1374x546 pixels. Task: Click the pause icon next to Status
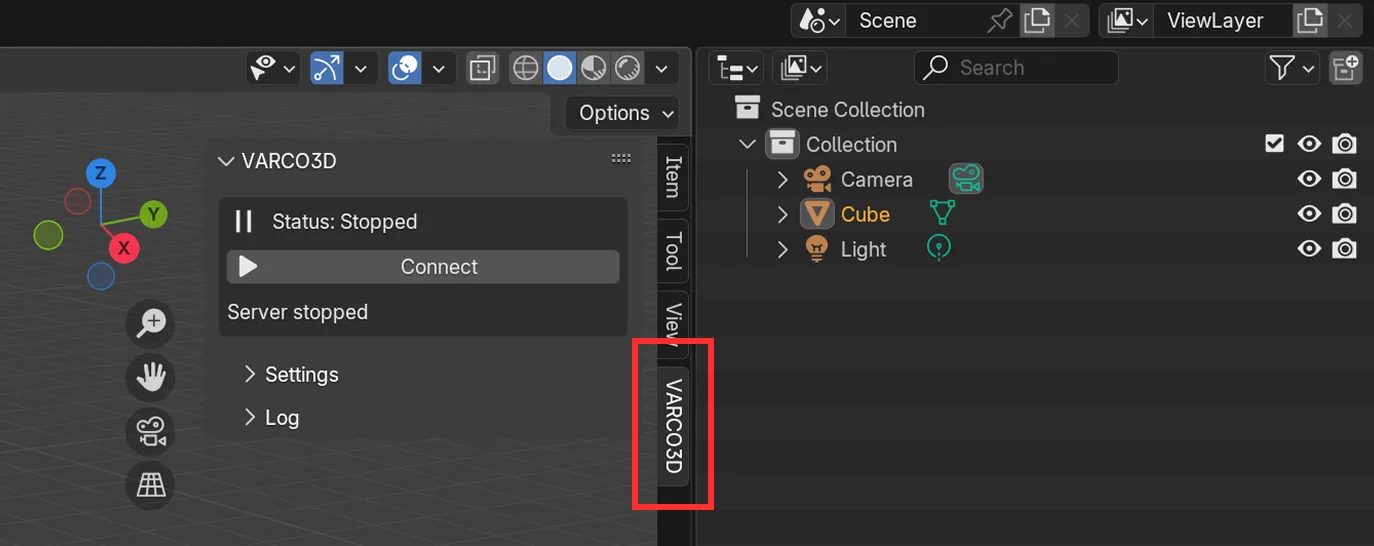click(243, 222)
